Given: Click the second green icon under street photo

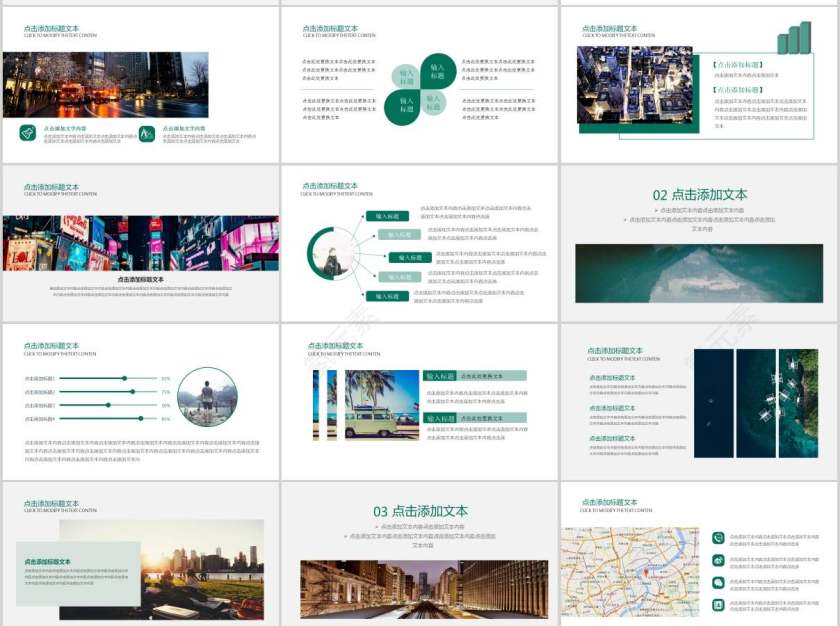Looking at the screenshot, I should [147, 133].
